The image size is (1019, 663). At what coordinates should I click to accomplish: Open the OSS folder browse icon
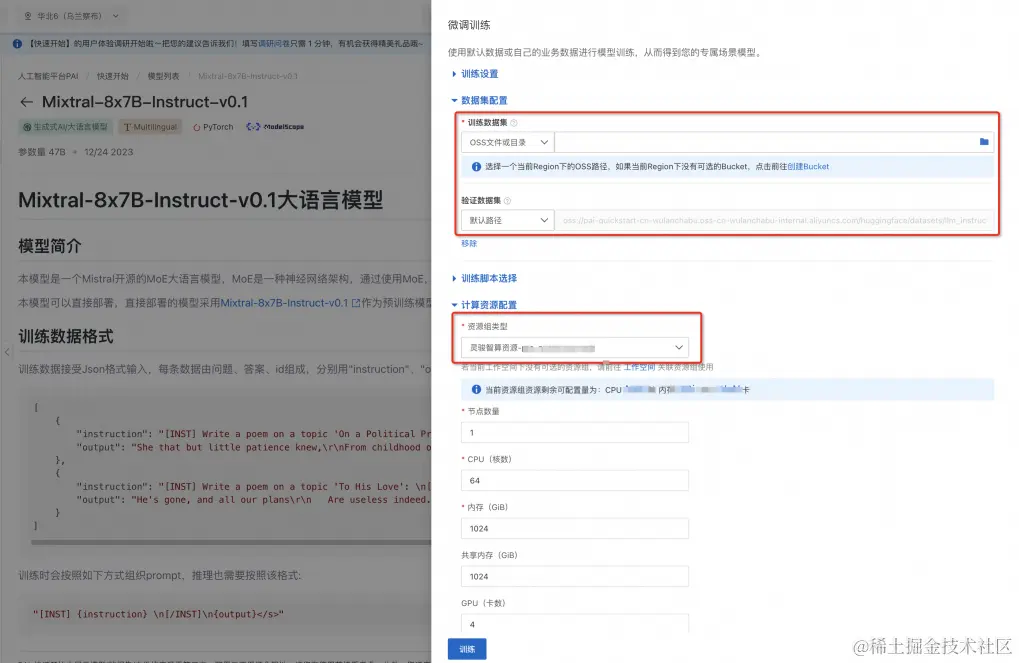pyautogui.click(x=984, y=142)
